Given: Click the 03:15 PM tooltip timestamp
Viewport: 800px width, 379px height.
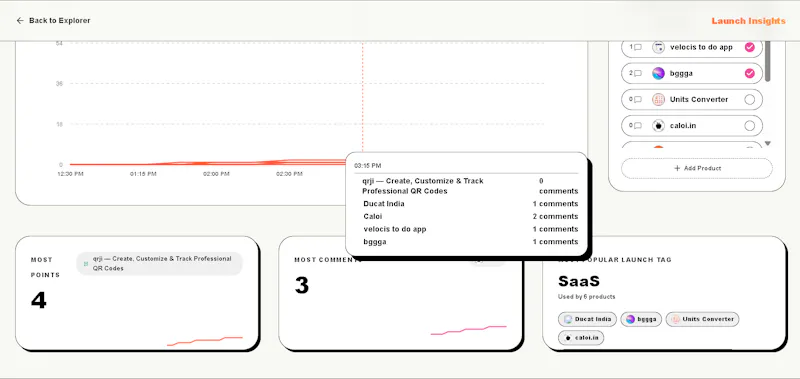Looking at the screenshot, I should click(367, 166).
